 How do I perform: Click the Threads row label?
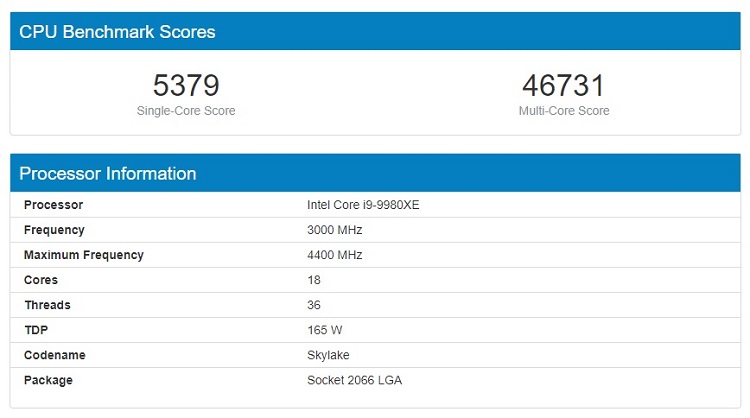(47, 305)
